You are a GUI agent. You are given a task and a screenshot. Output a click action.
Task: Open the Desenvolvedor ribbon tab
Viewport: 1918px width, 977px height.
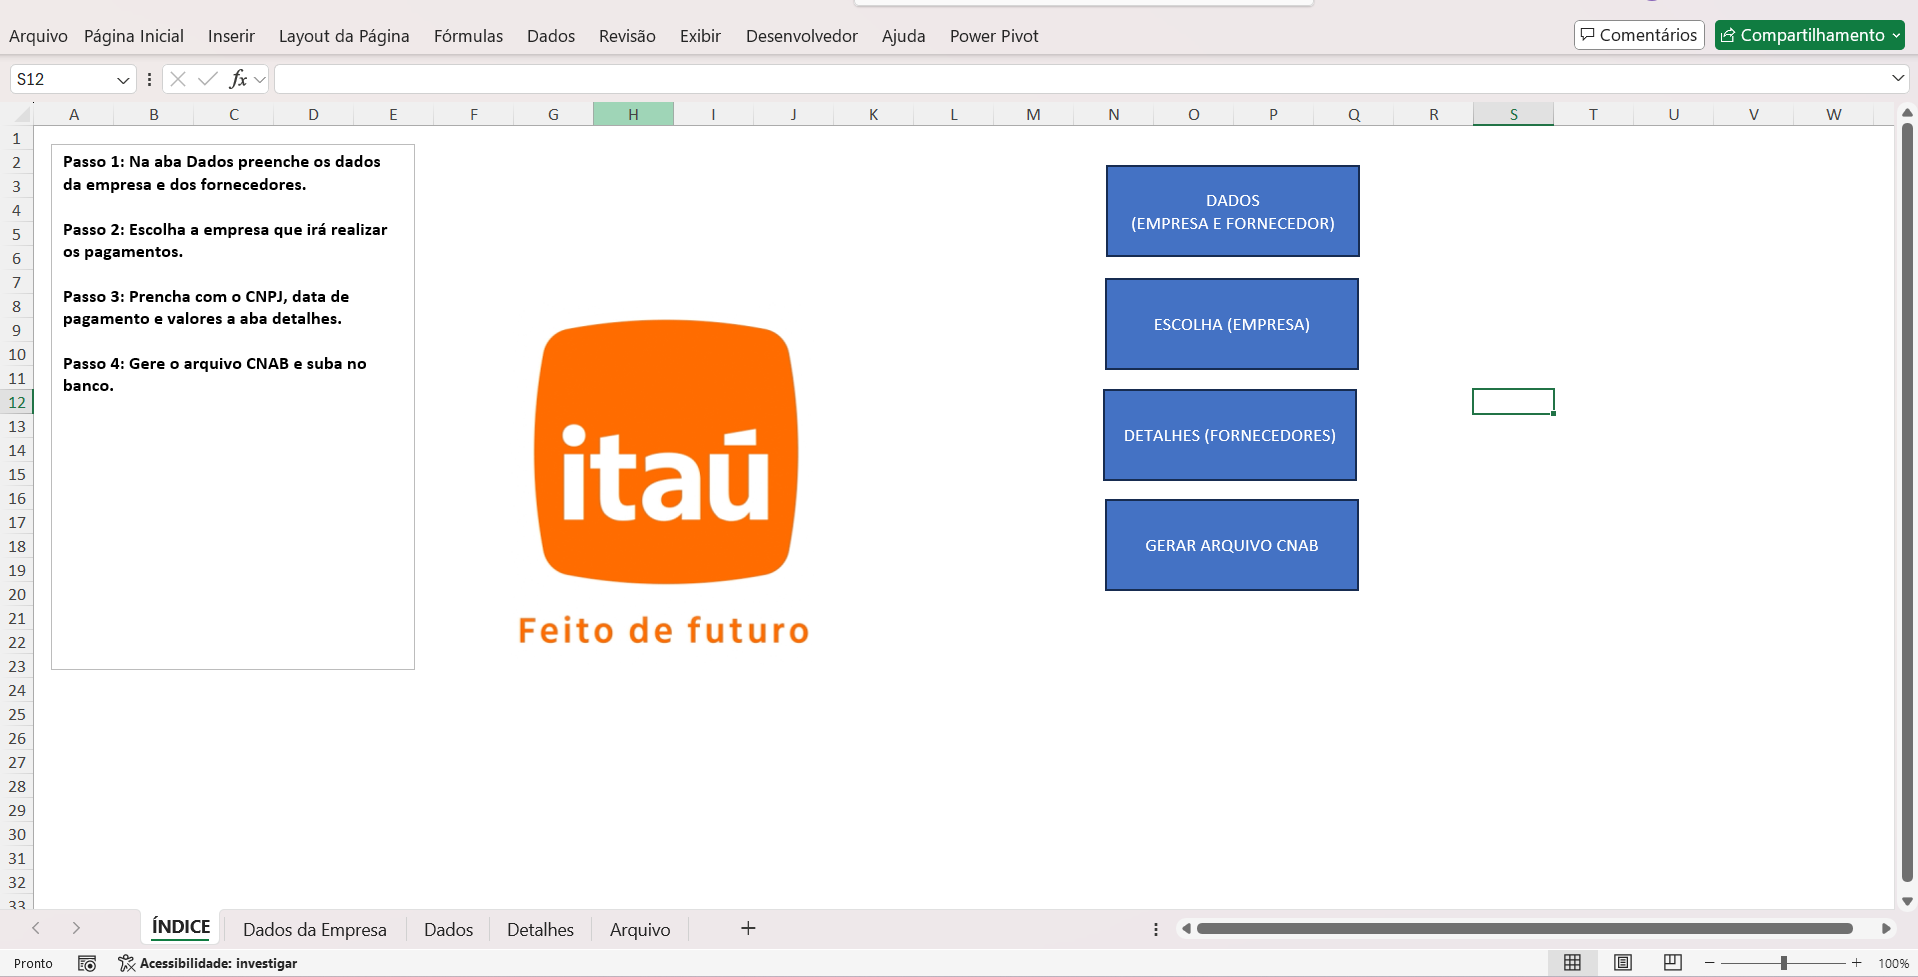pyautogui.click(x=801, y=36)
